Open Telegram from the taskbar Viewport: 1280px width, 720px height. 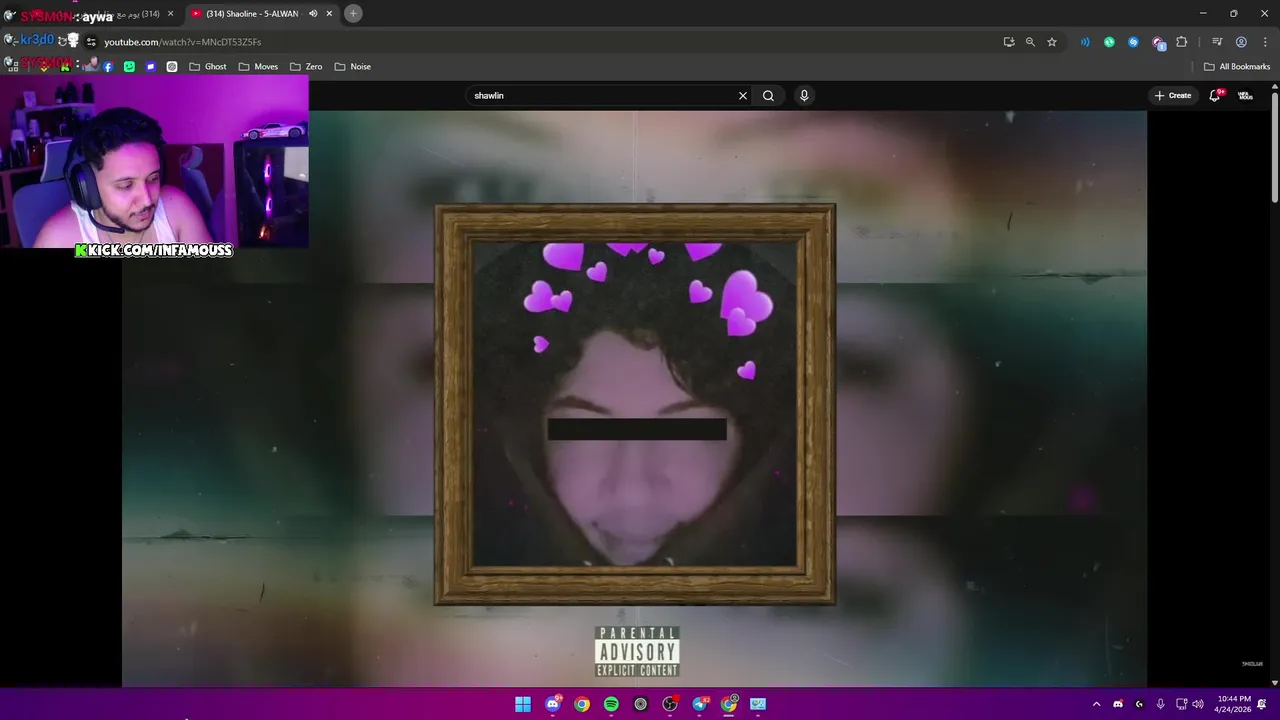[x=700, y=704]
